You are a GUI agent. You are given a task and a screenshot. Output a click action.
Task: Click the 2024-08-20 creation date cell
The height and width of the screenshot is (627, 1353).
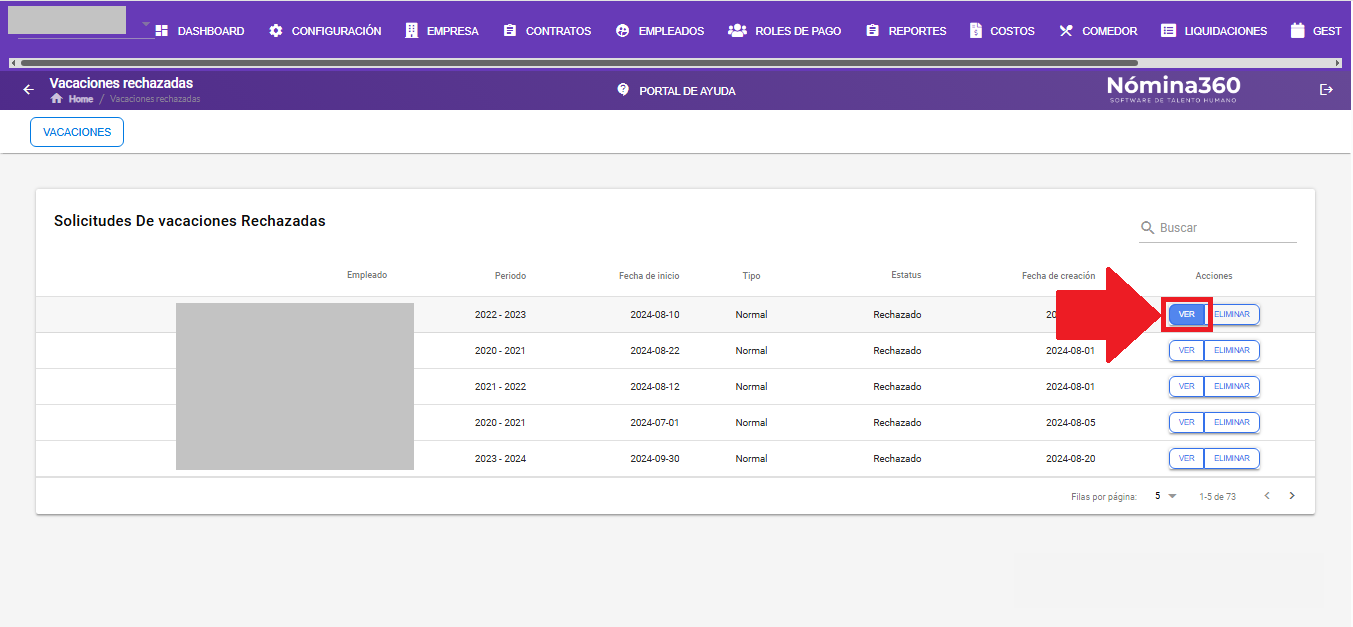1070,458
